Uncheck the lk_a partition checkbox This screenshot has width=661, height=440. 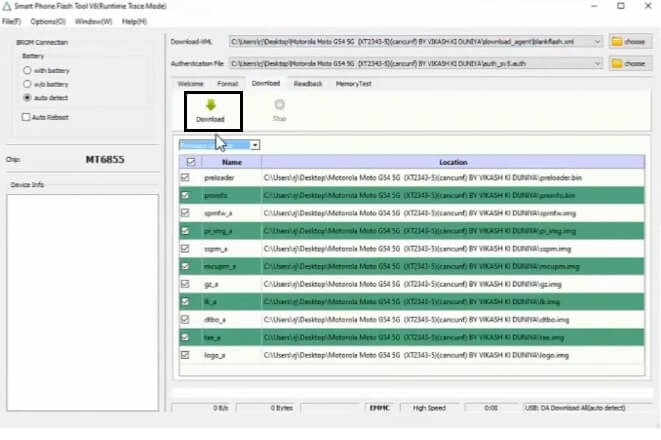[185, 302]
